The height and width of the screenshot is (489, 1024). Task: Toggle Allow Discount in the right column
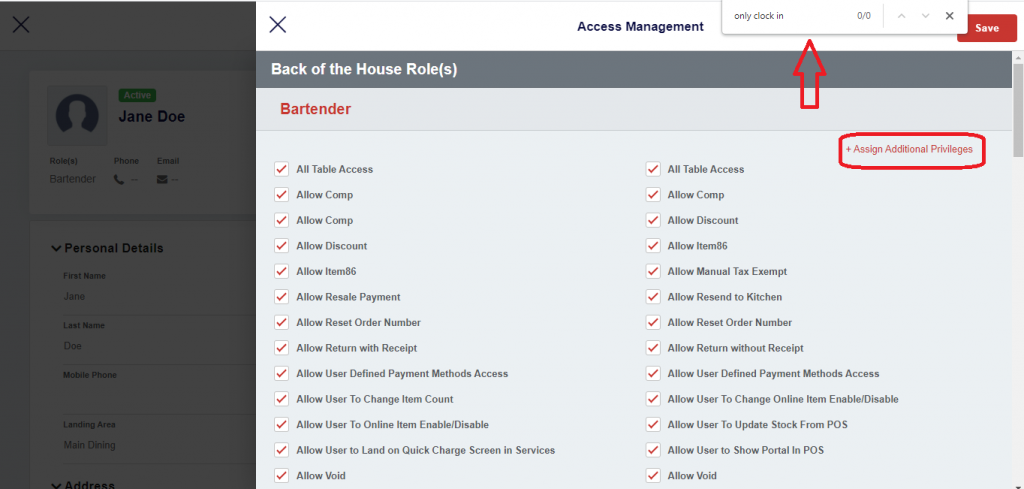(x=652, y=220)
